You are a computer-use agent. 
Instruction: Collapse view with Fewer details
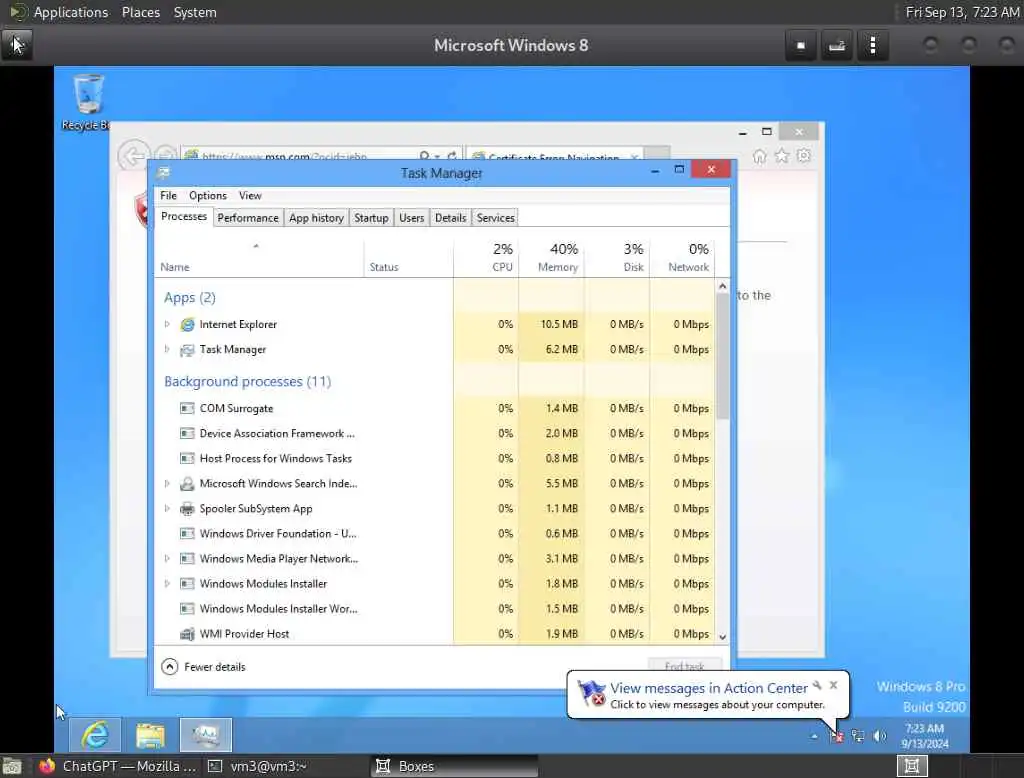[x=204, y=667]
